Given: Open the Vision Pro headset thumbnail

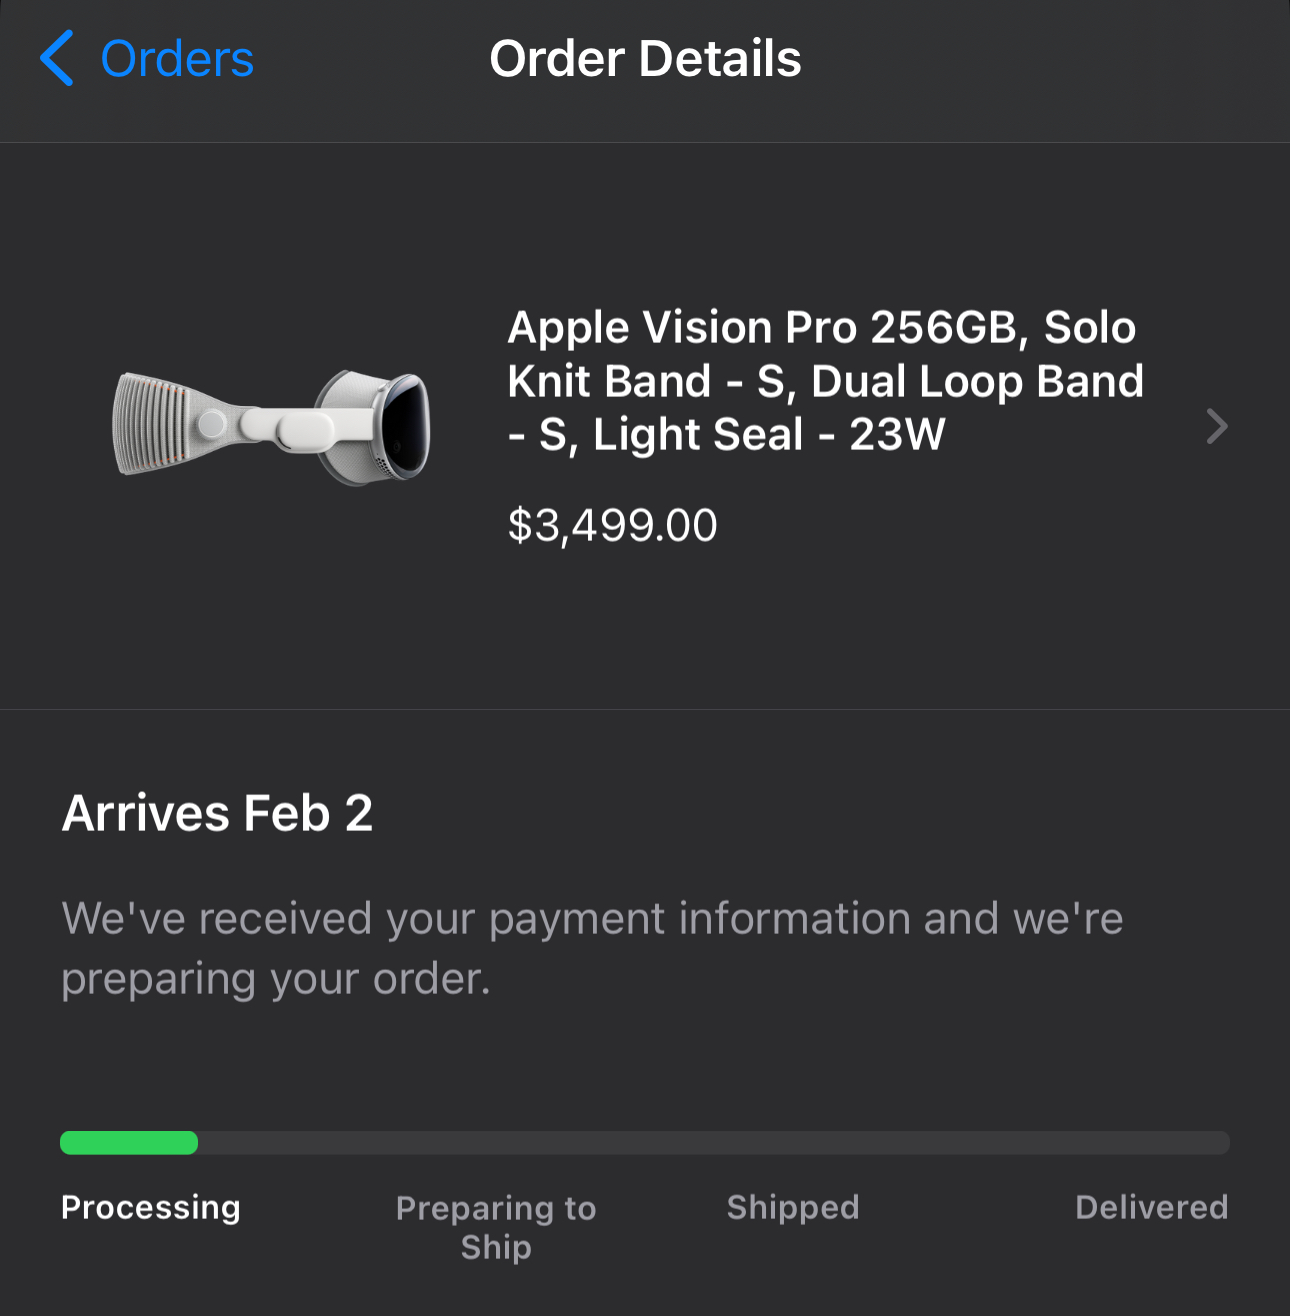Looking at the screenshot, I should click(x=271, y=427).
